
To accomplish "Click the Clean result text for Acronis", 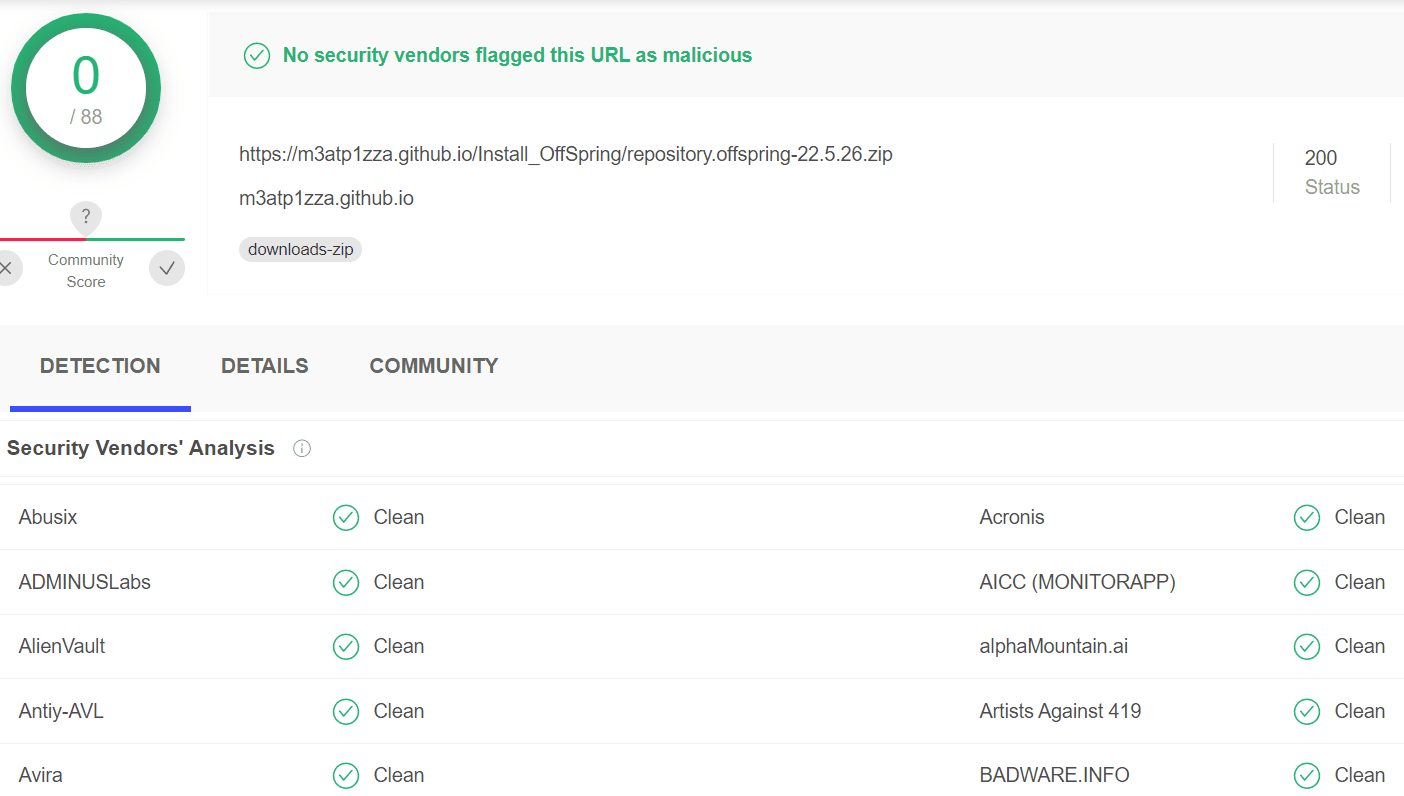I will click(1360, 517).
